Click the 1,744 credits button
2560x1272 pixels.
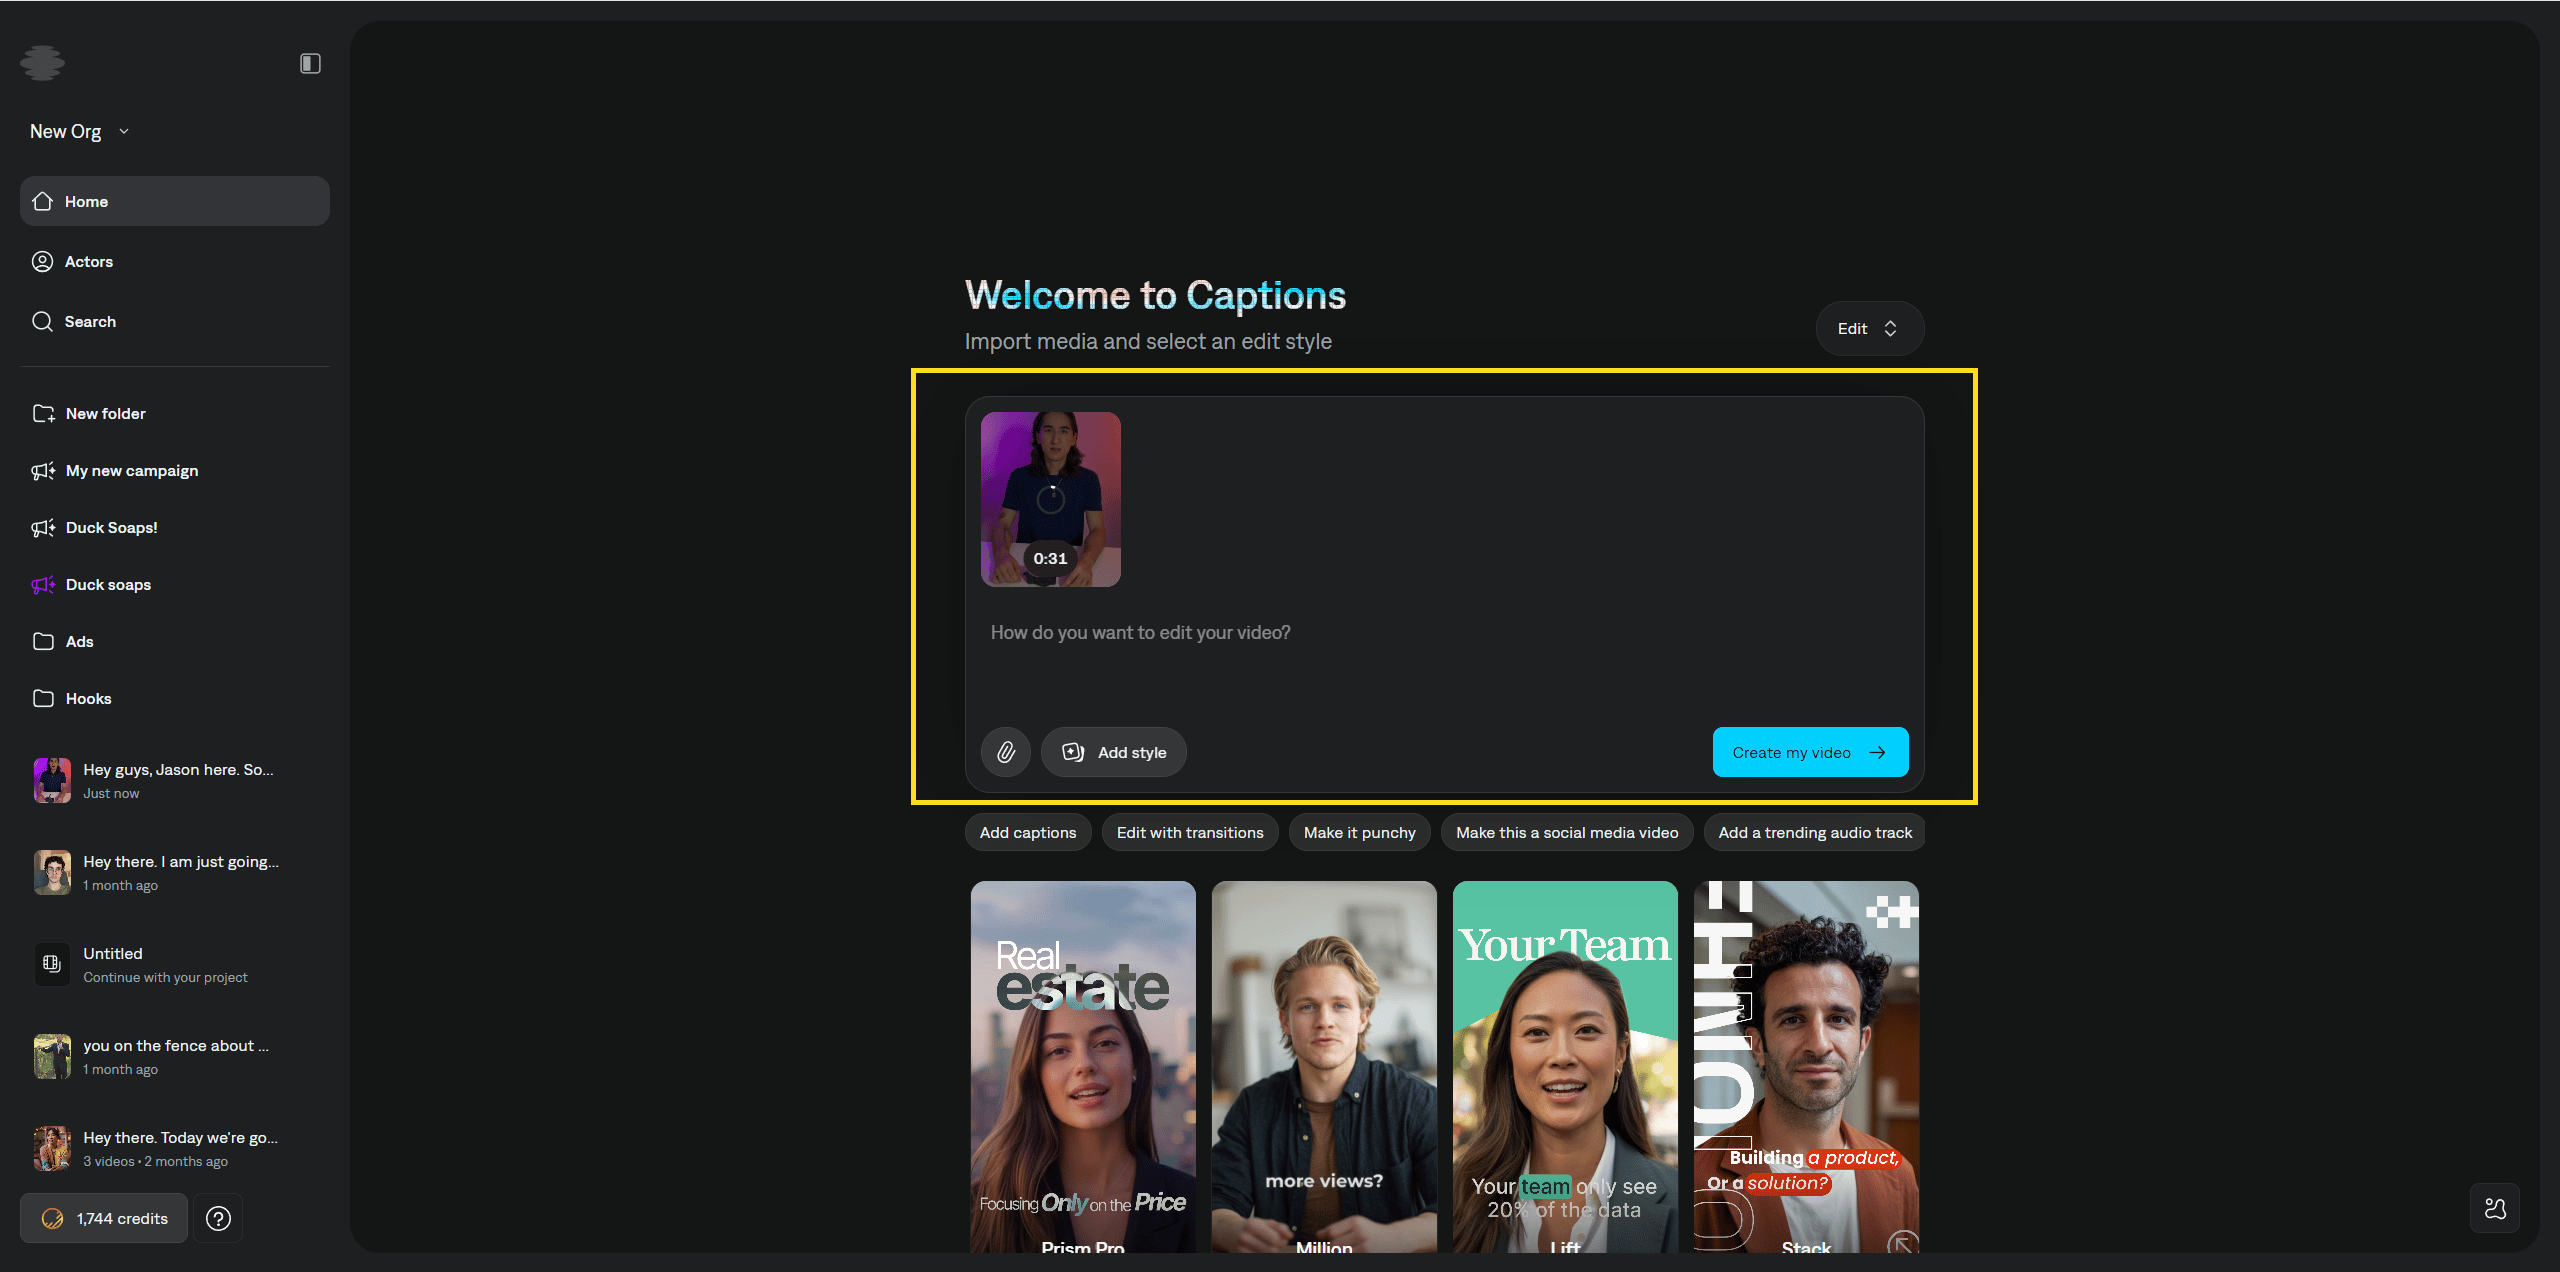(x=104, y=1218)
